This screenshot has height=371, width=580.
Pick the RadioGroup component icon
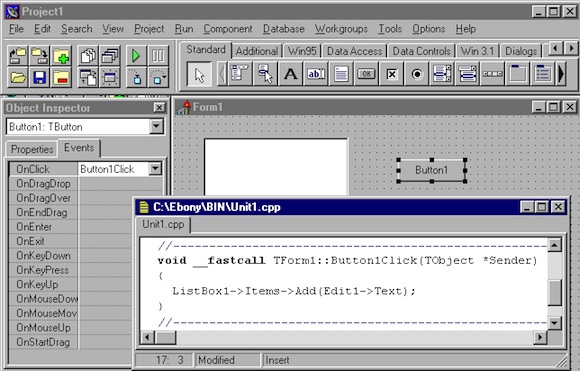(x=543, y=74)
